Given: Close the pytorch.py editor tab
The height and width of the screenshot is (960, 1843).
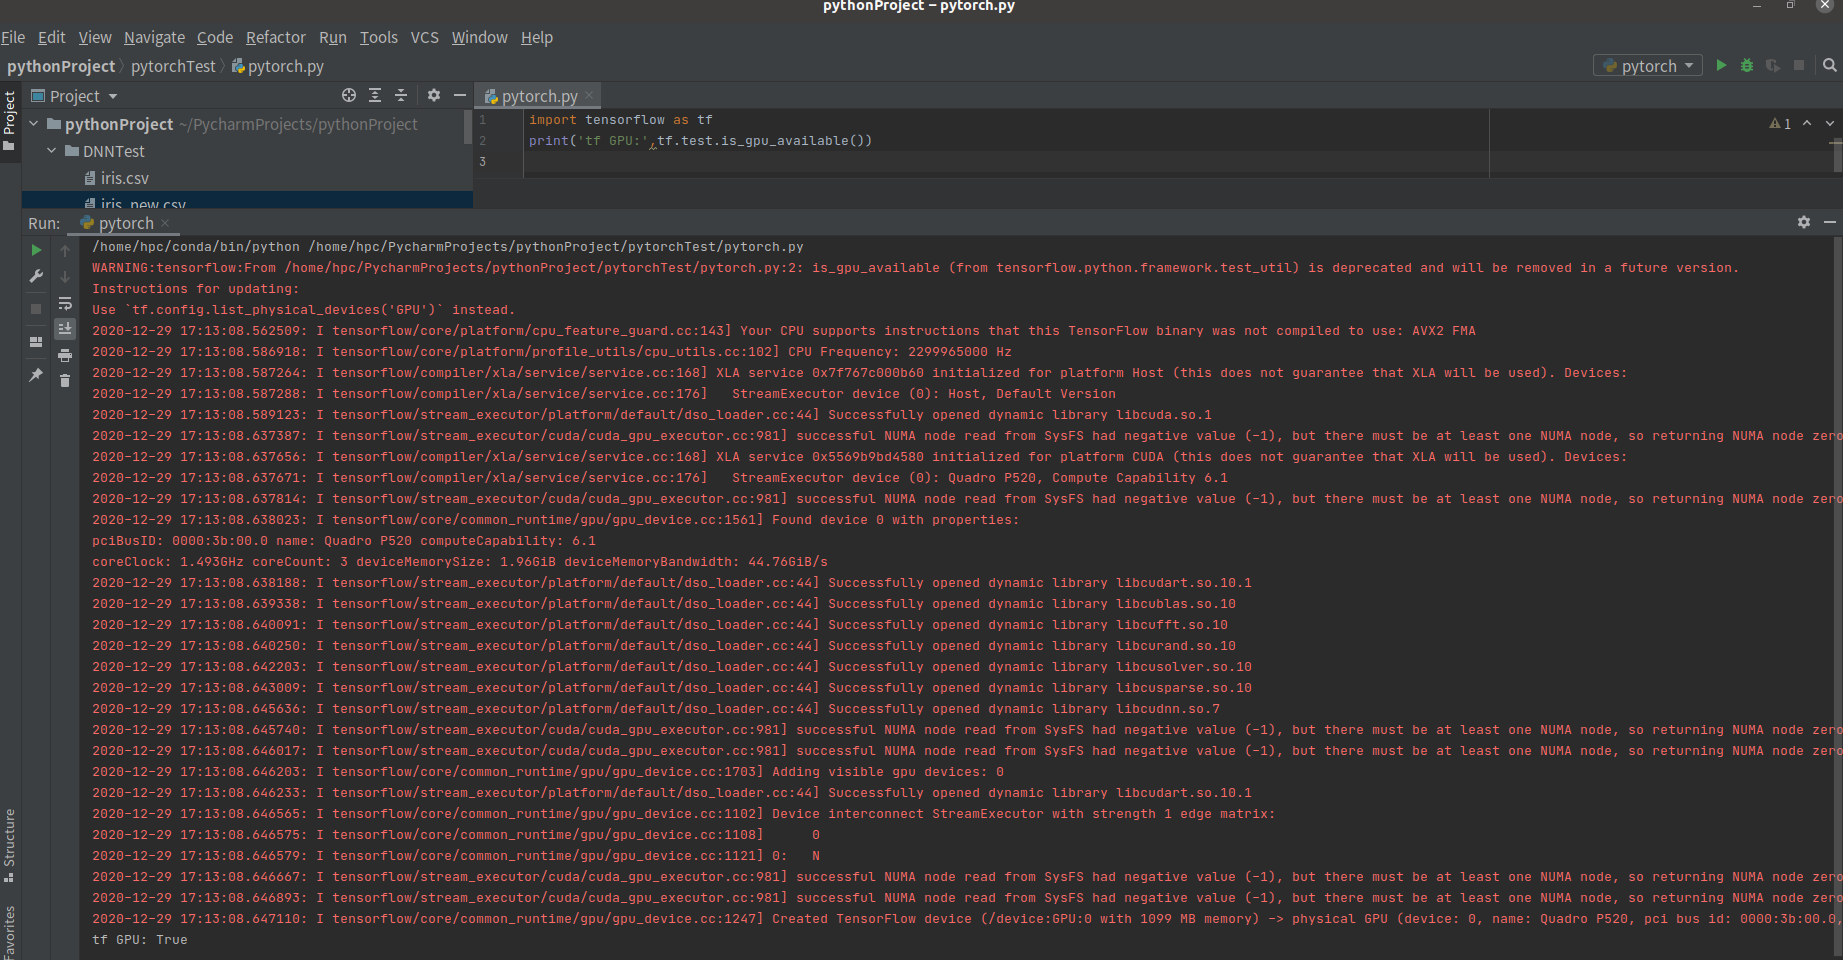Looking at the screenshot, I should click(589, 95).
